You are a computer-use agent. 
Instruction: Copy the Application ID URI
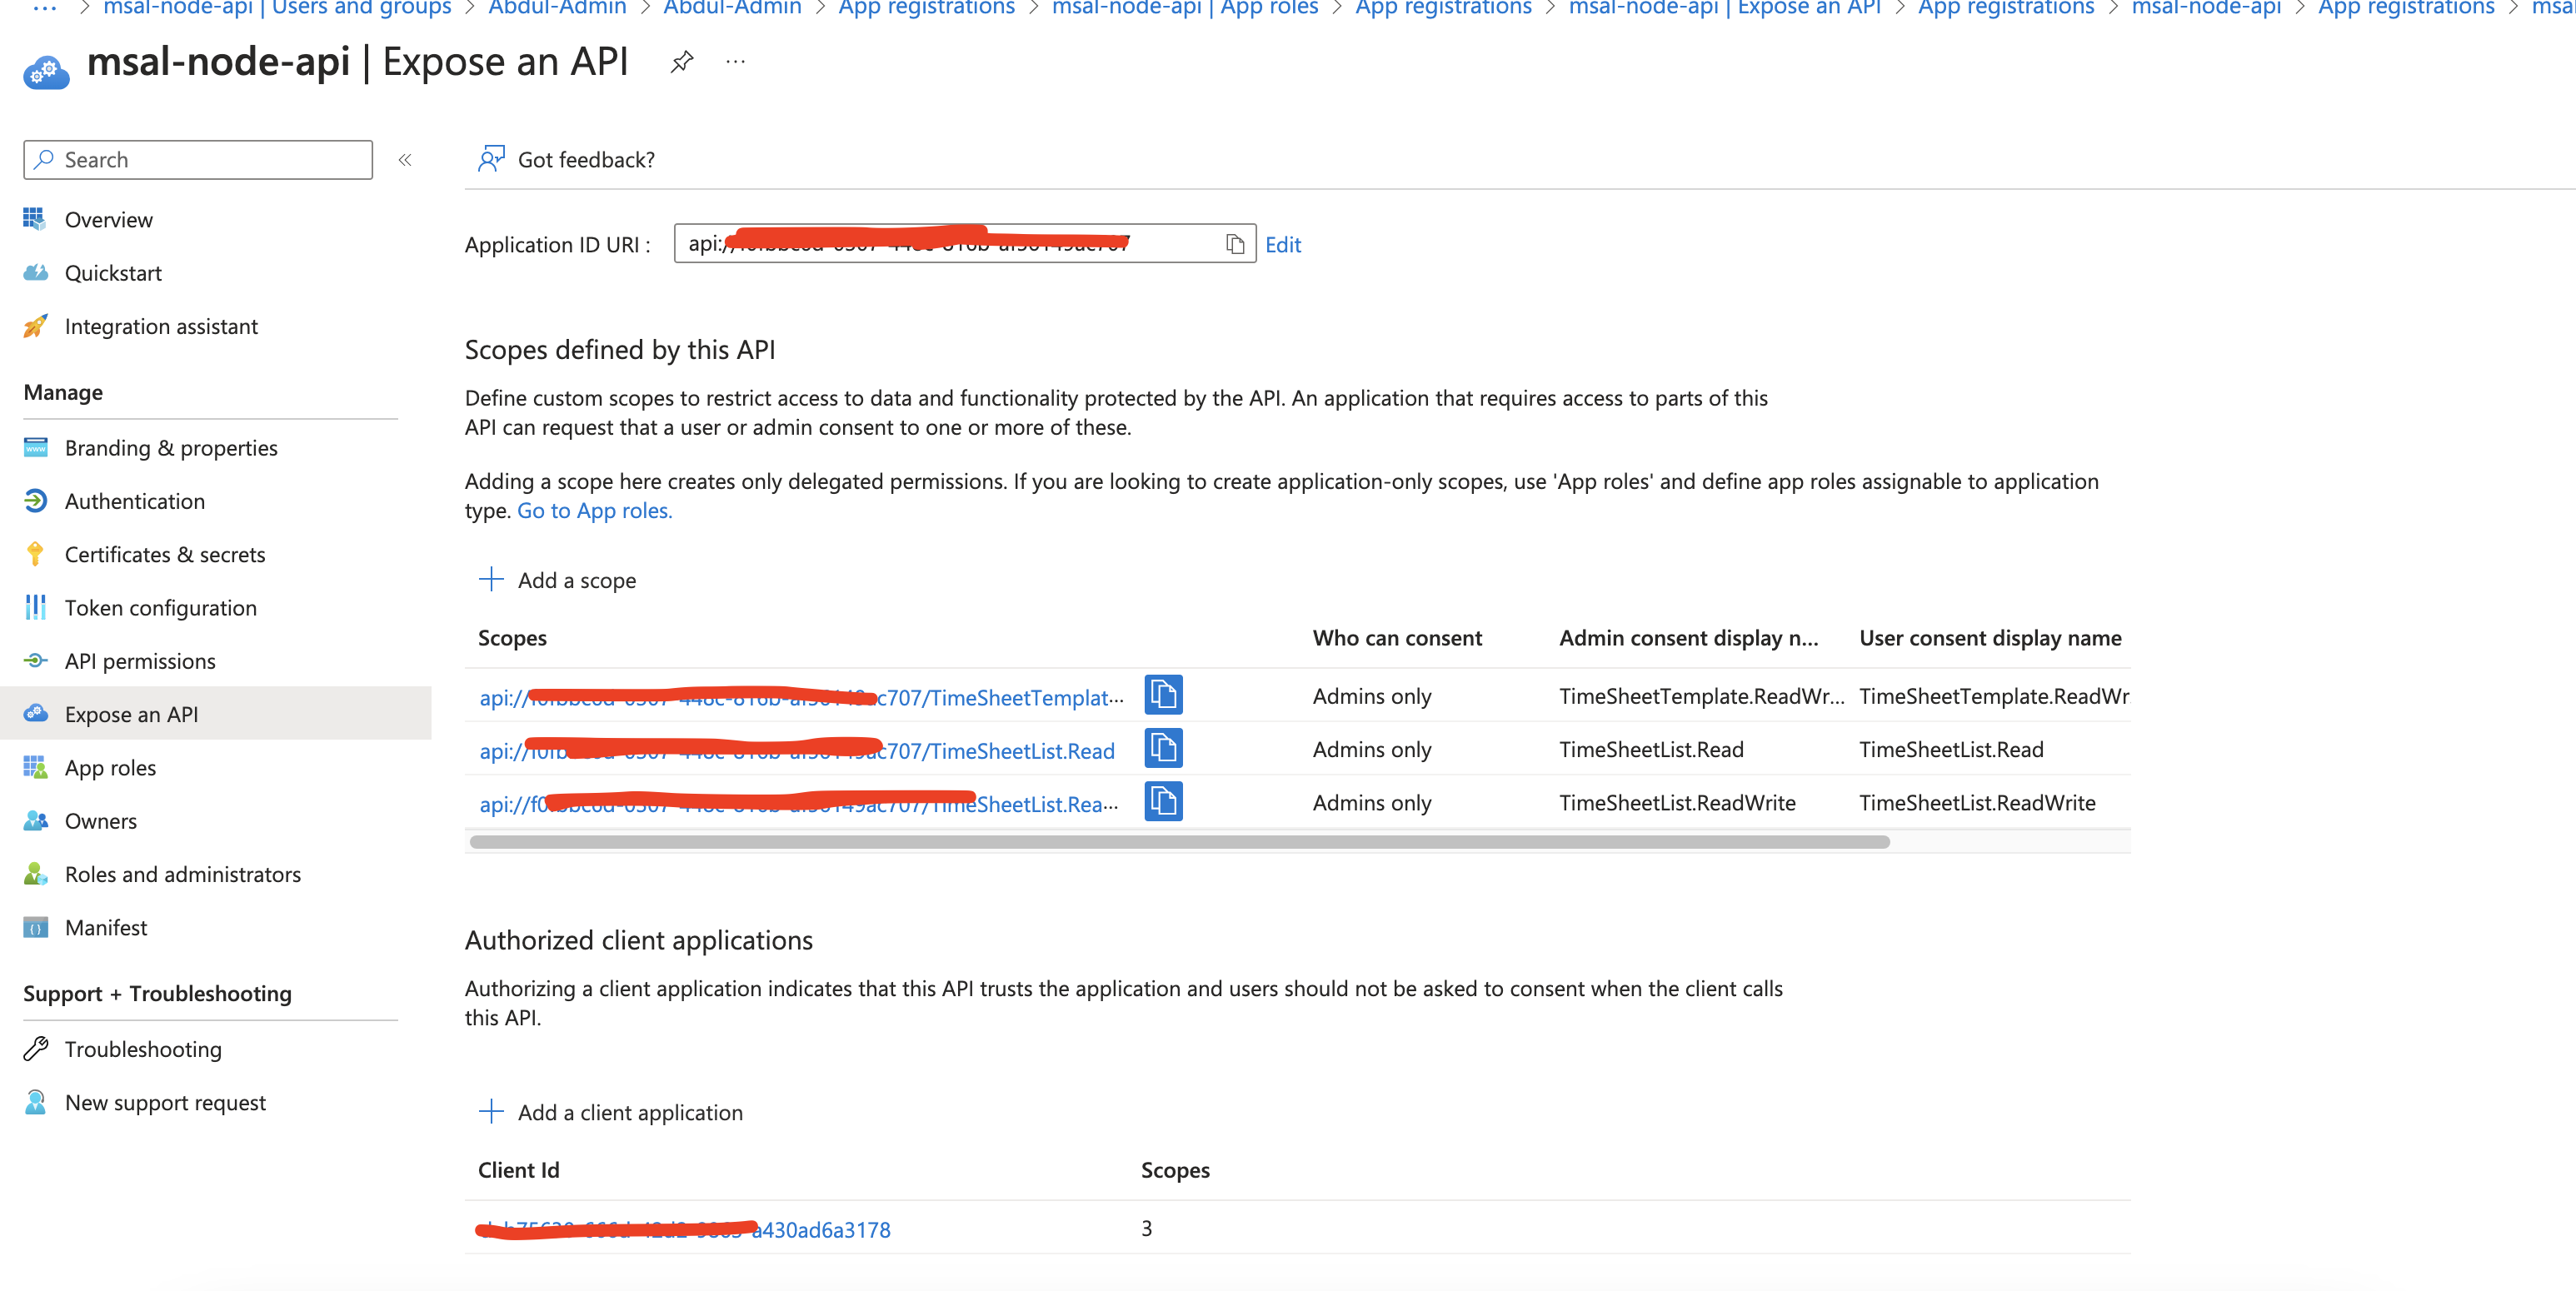click(x=1235, y=244)
